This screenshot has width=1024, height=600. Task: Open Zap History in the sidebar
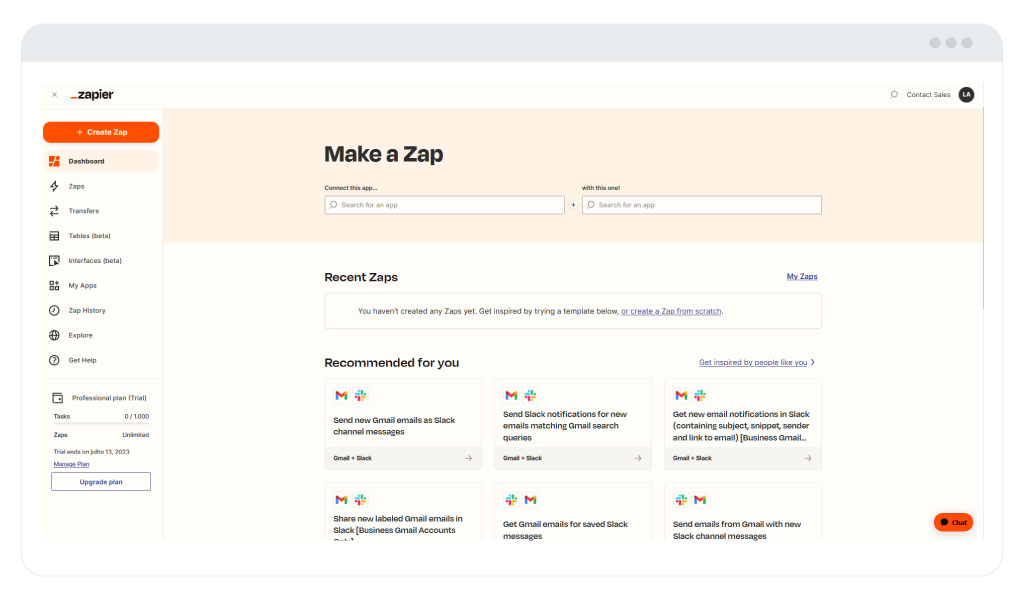click(x=101, y=311)
